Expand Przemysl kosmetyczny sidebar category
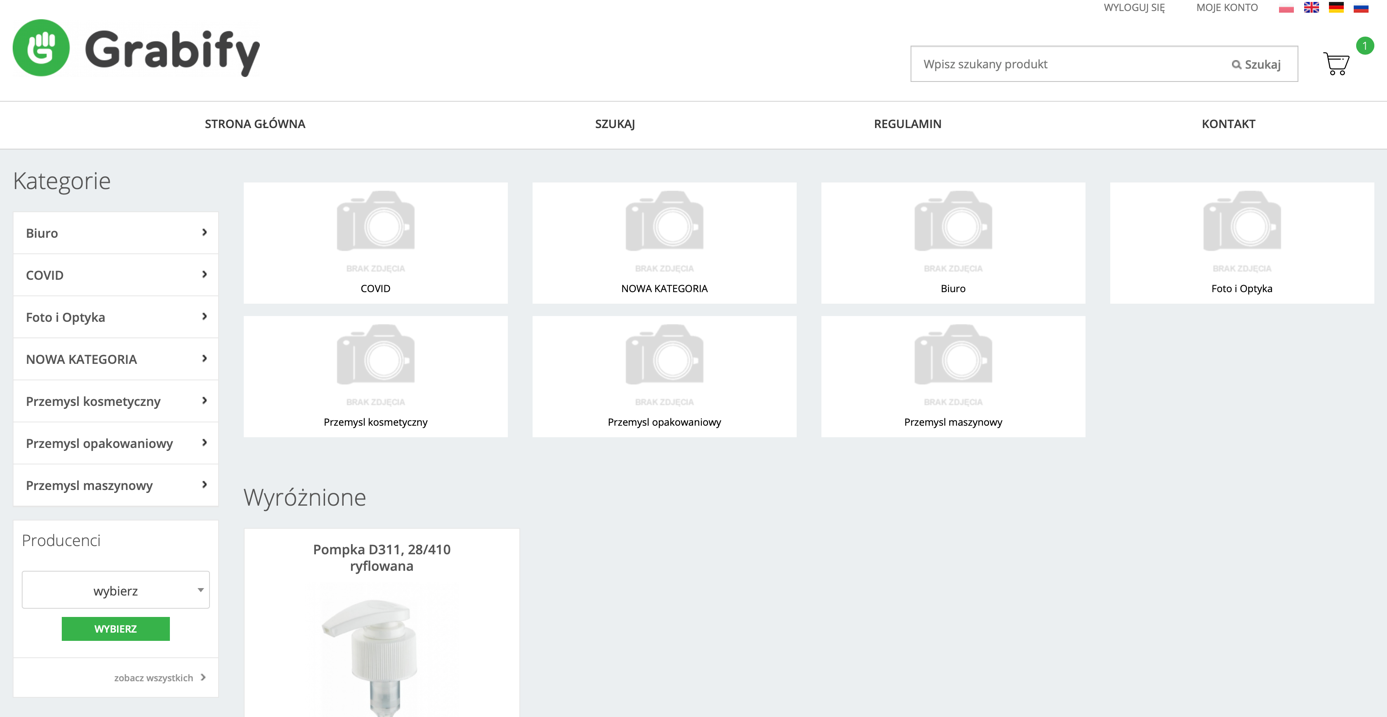Viewport: 1387px width, 717px height. (116, 401)
